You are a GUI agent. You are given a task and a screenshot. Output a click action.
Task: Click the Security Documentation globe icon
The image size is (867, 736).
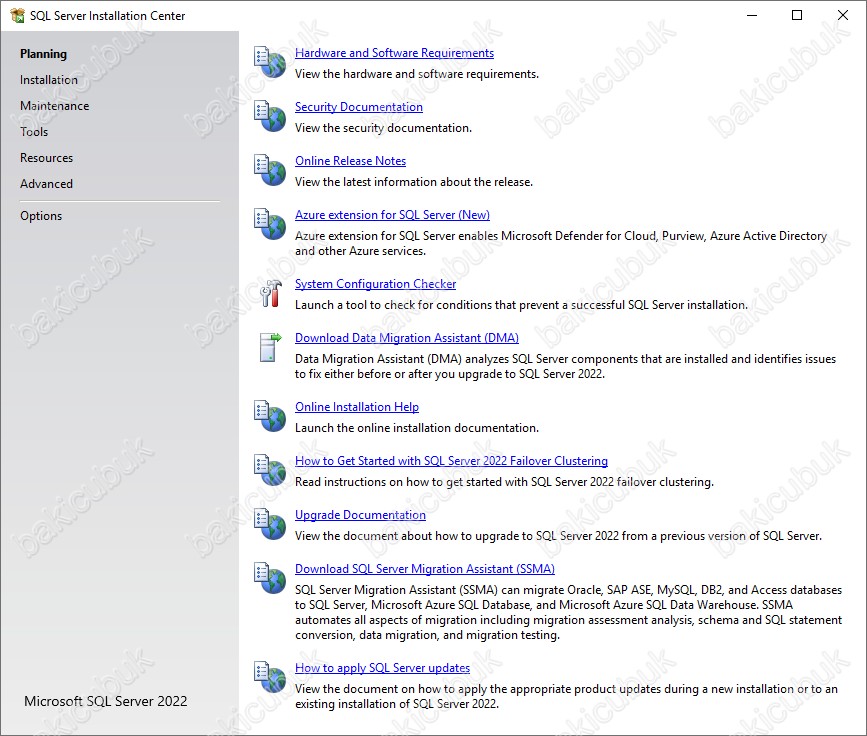pyautogui.click(x=270, y=116)
